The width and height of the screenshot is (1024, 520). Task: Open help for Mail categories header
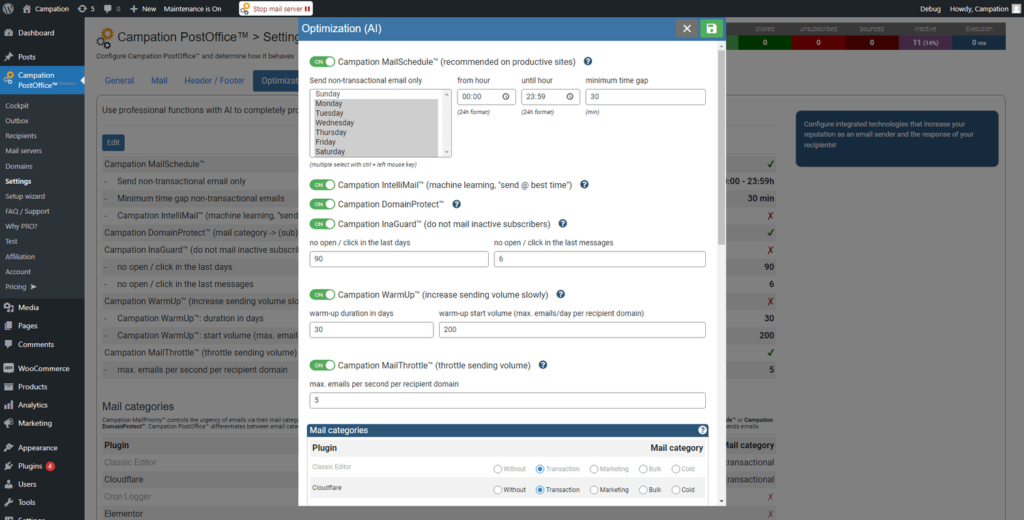pyautogui.click(x=702, y=430)
